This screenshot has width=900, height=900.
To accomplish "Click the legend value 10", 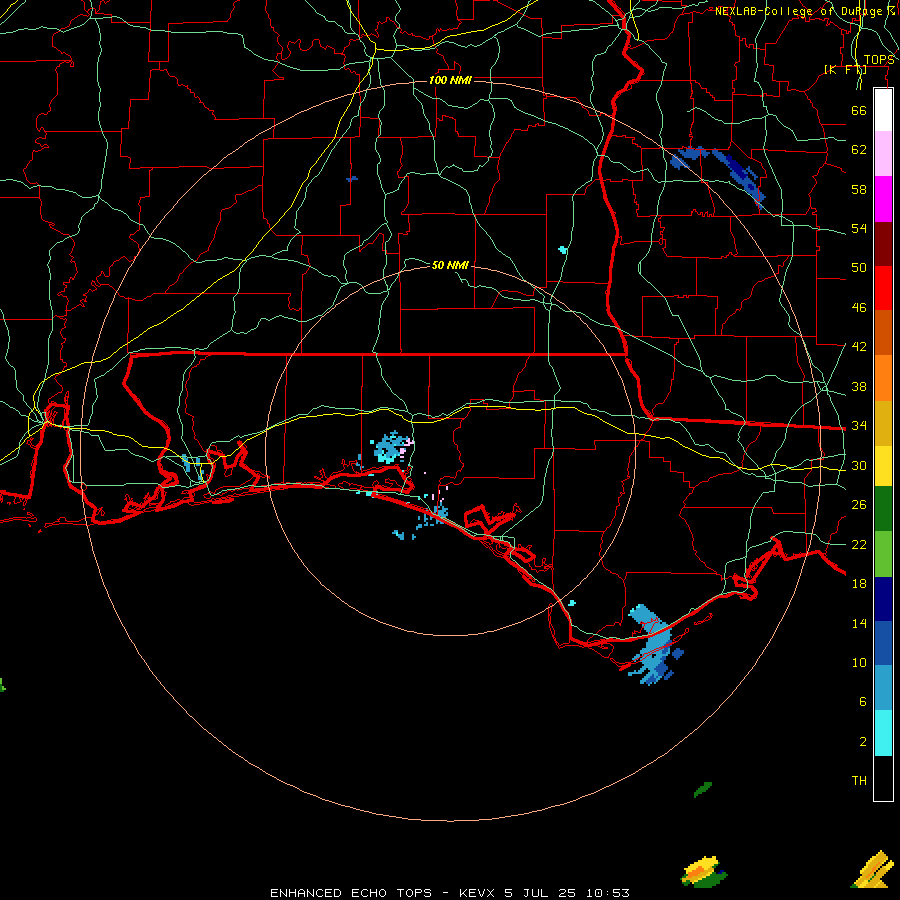I will [859, 662].
